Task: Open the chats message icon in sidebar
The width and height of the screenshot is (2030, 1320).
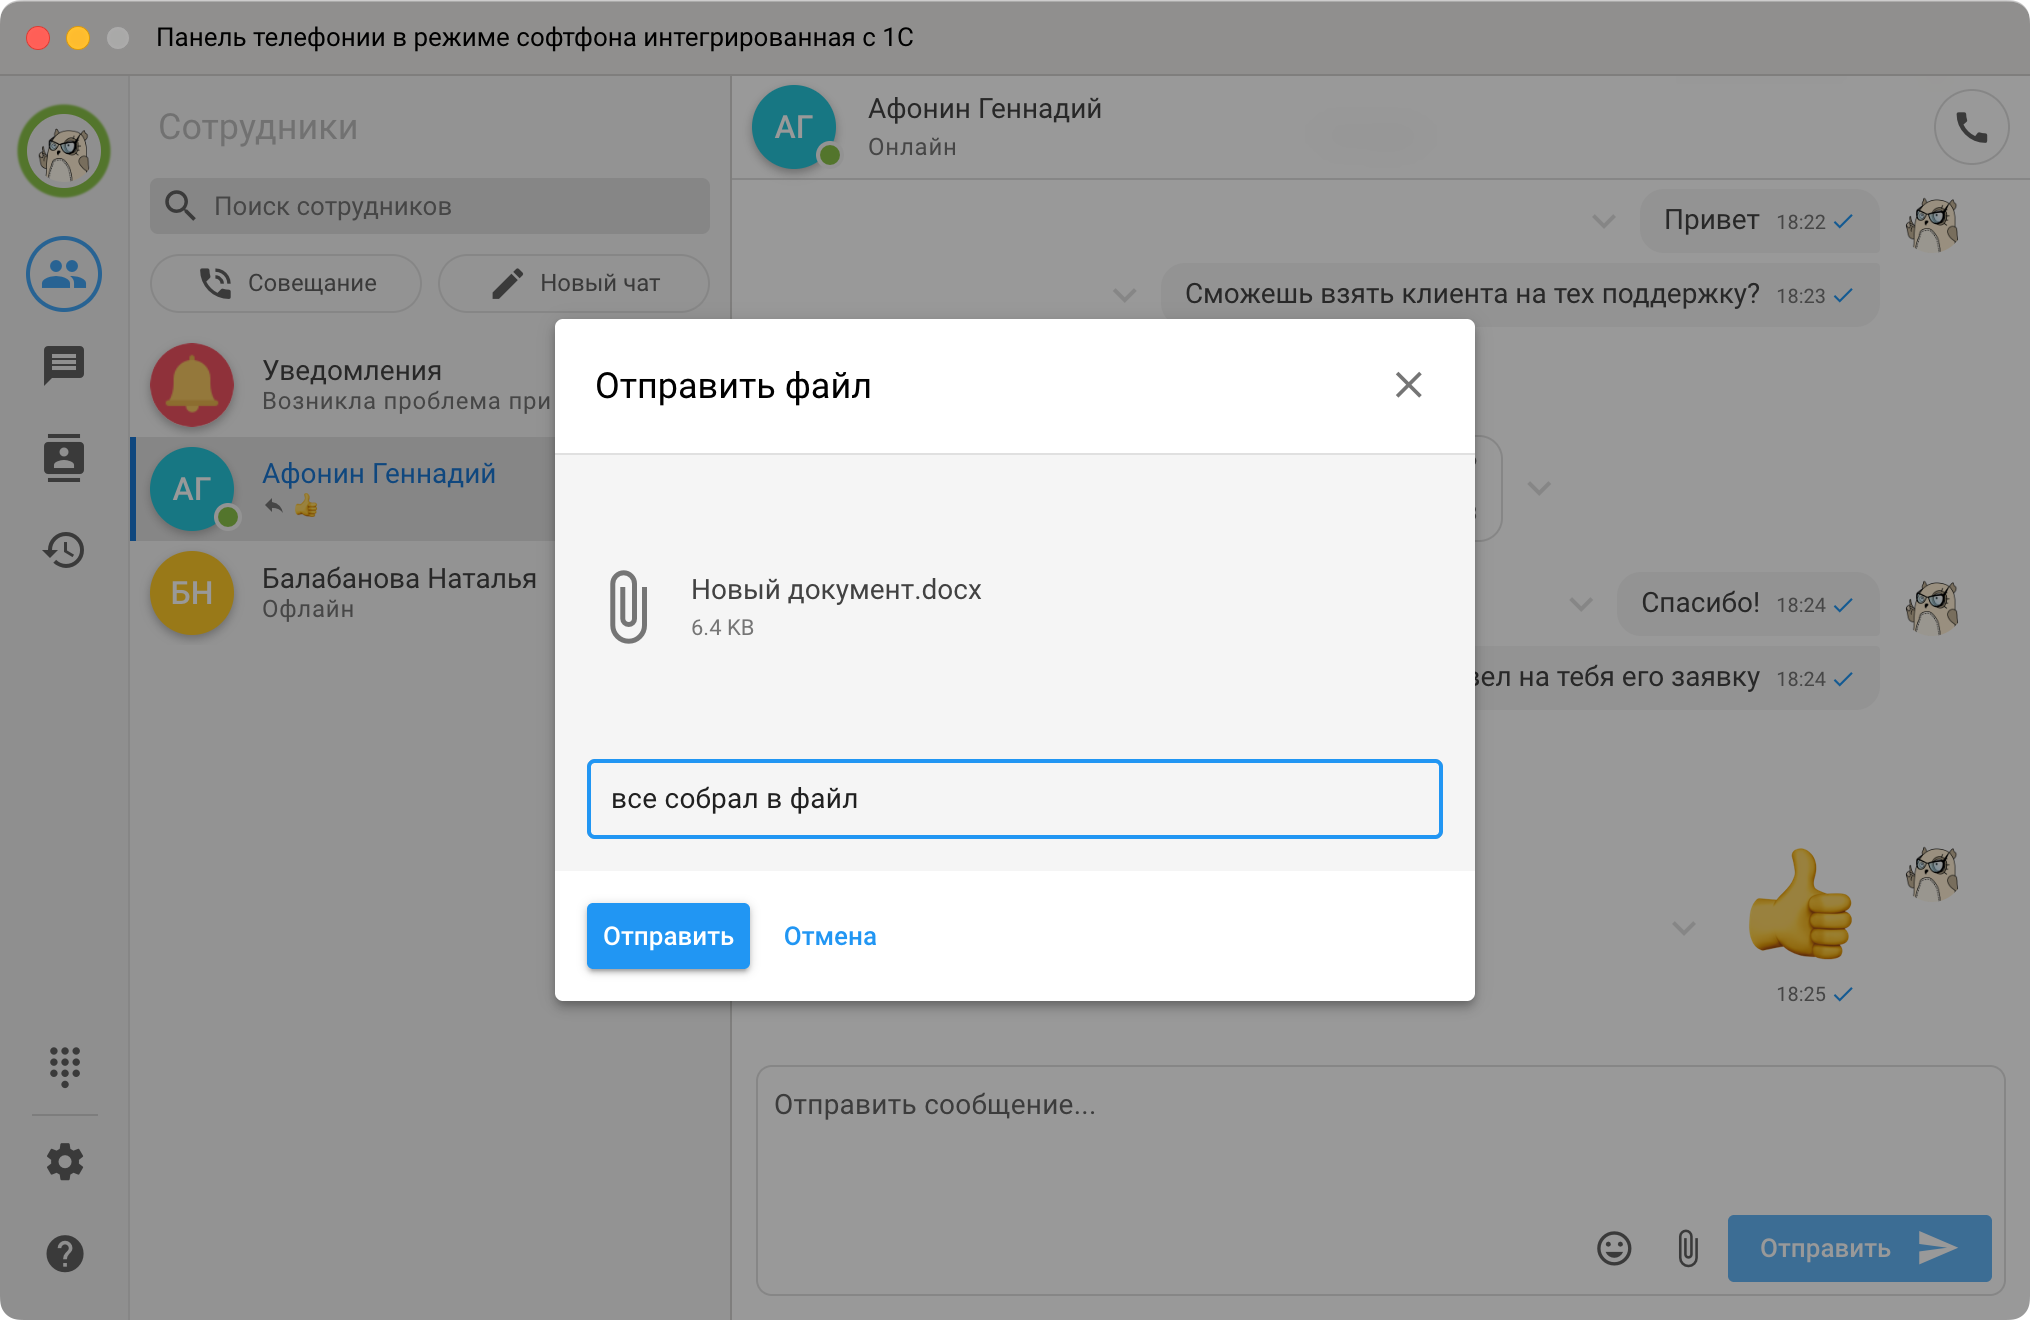Action: (x=64, y=366)
